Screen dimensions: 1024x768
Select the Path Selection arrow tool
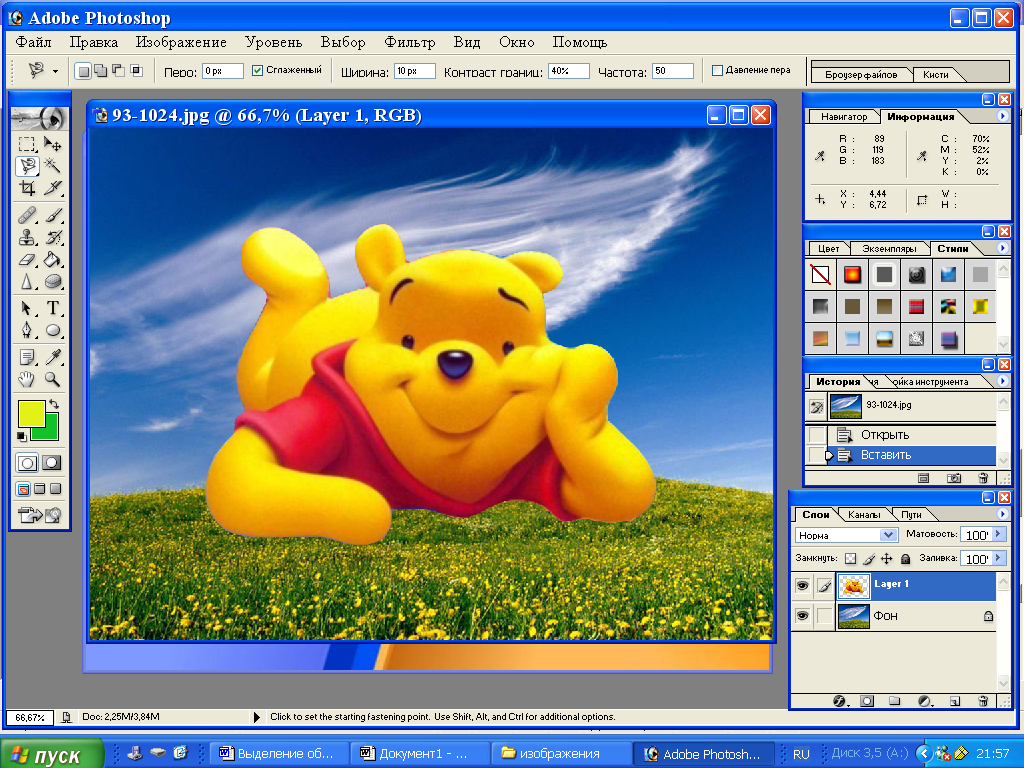pos(27,308)
